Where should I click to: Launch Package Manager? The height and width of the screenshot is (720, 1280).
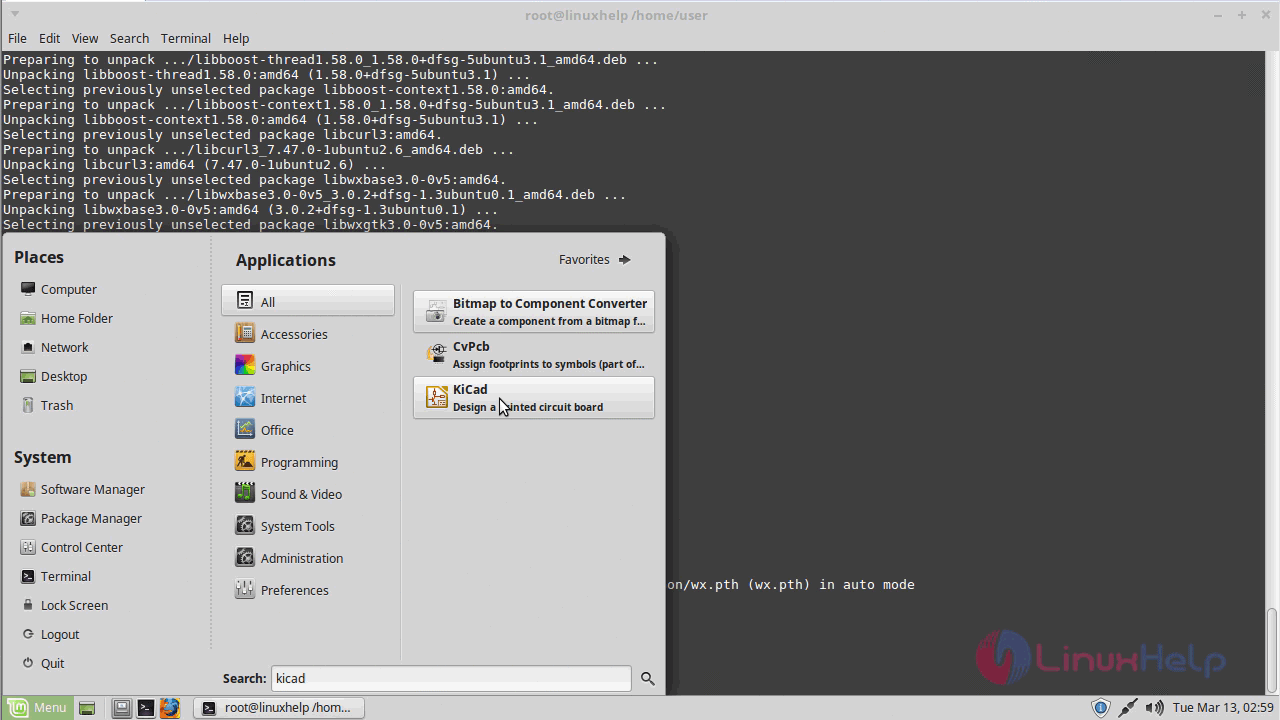[81, 518]
